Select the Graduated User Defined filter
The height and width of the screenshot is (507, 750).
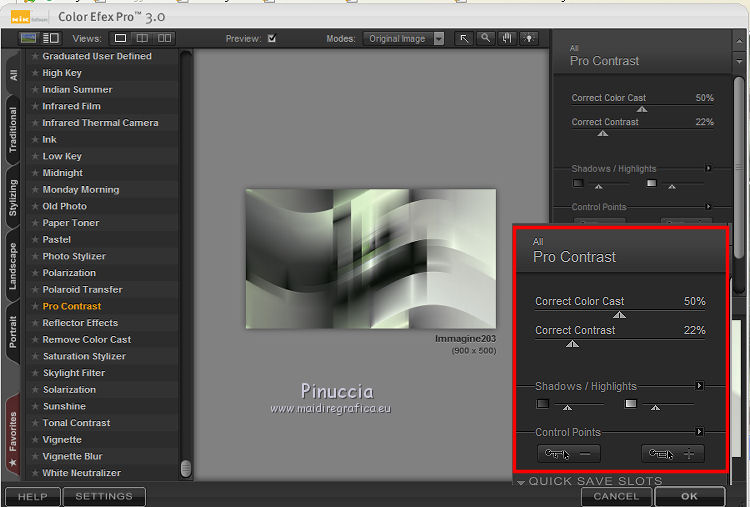[x=97, y=56]
